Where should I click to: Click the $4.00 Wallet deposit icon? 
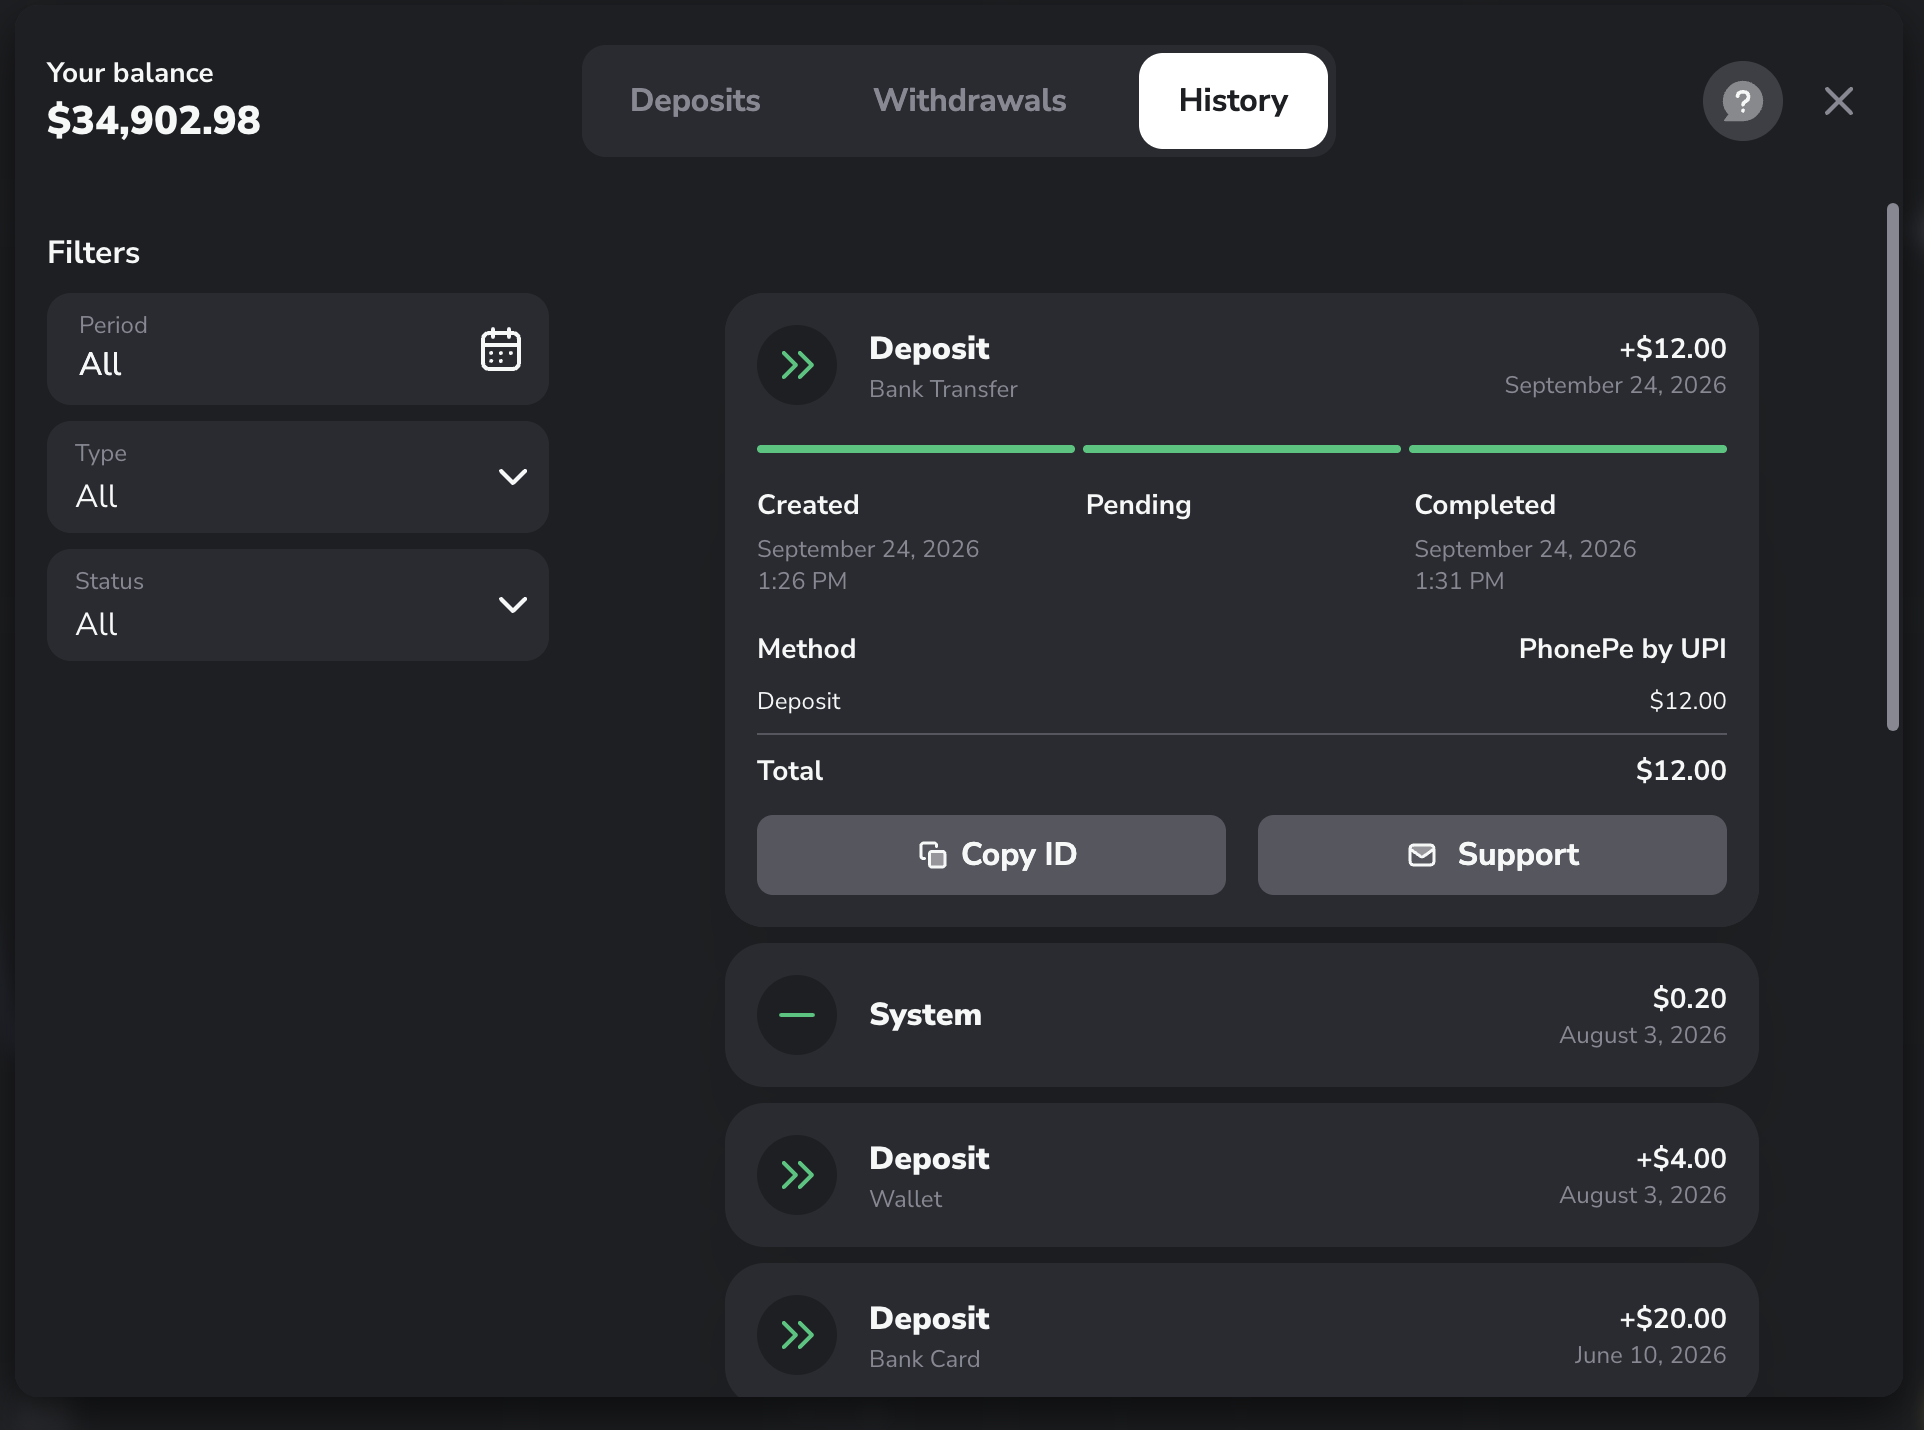[797, 1175]
